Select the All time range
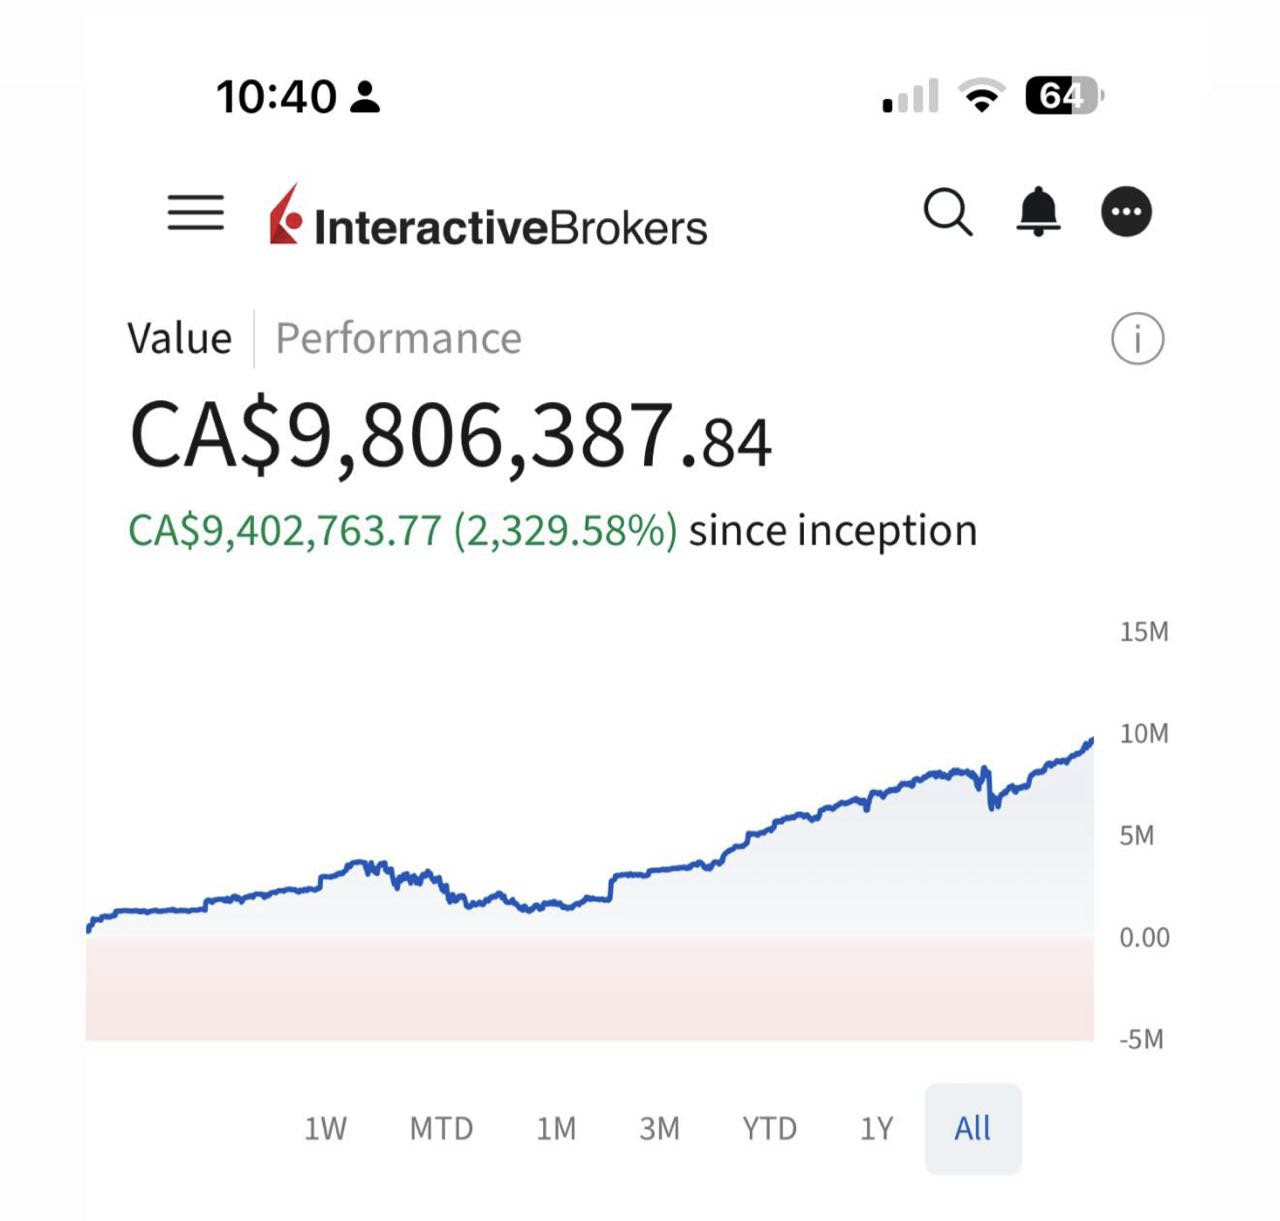 [972, 1129]
